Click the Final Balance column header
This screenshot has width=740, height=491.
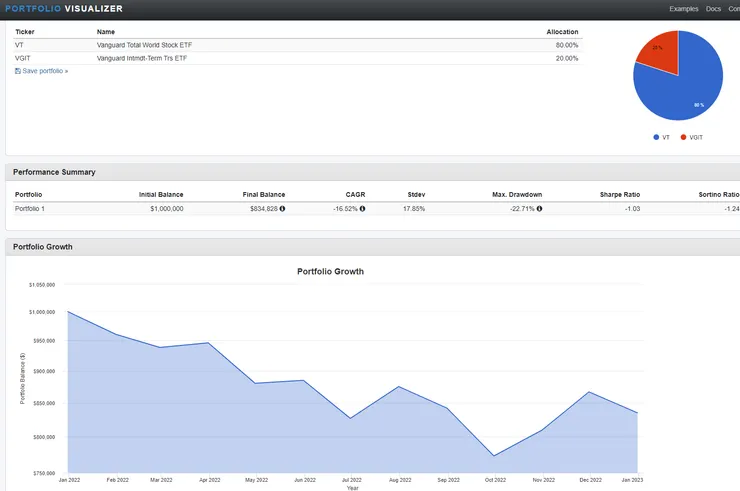click(264, 195)
